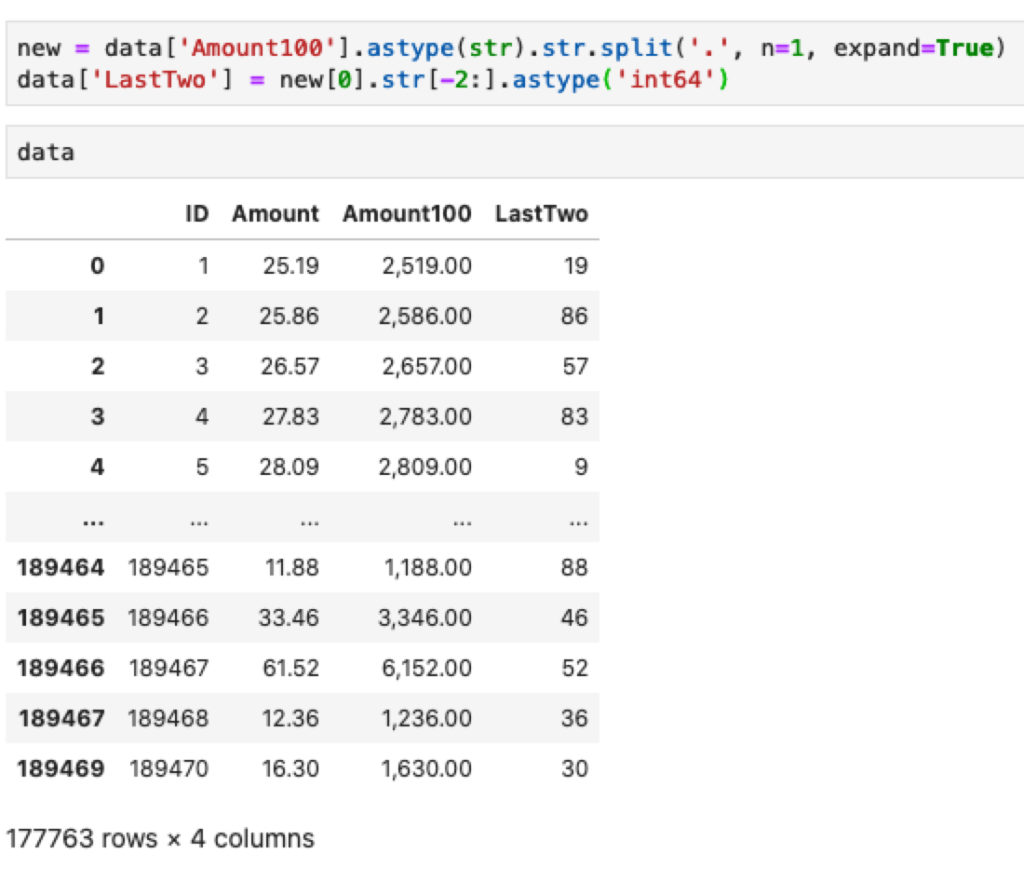Click the LastTwo value 9
1024x881 pixels.
click(581, 467)
